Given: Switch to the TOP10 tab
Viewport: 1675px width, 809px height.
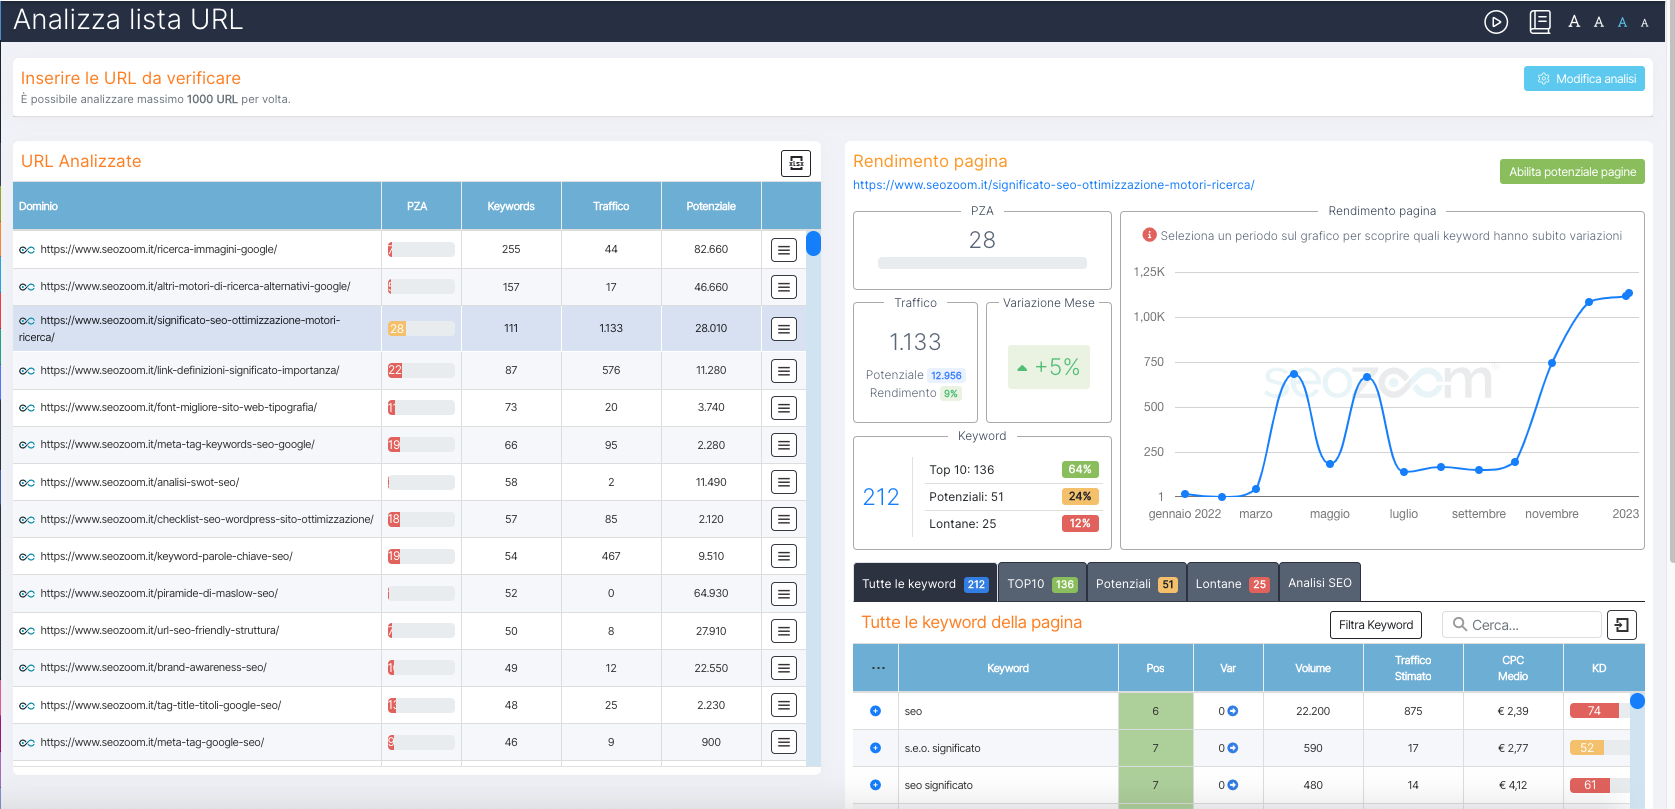Looking at the screenshot, I should point(1040,584).
